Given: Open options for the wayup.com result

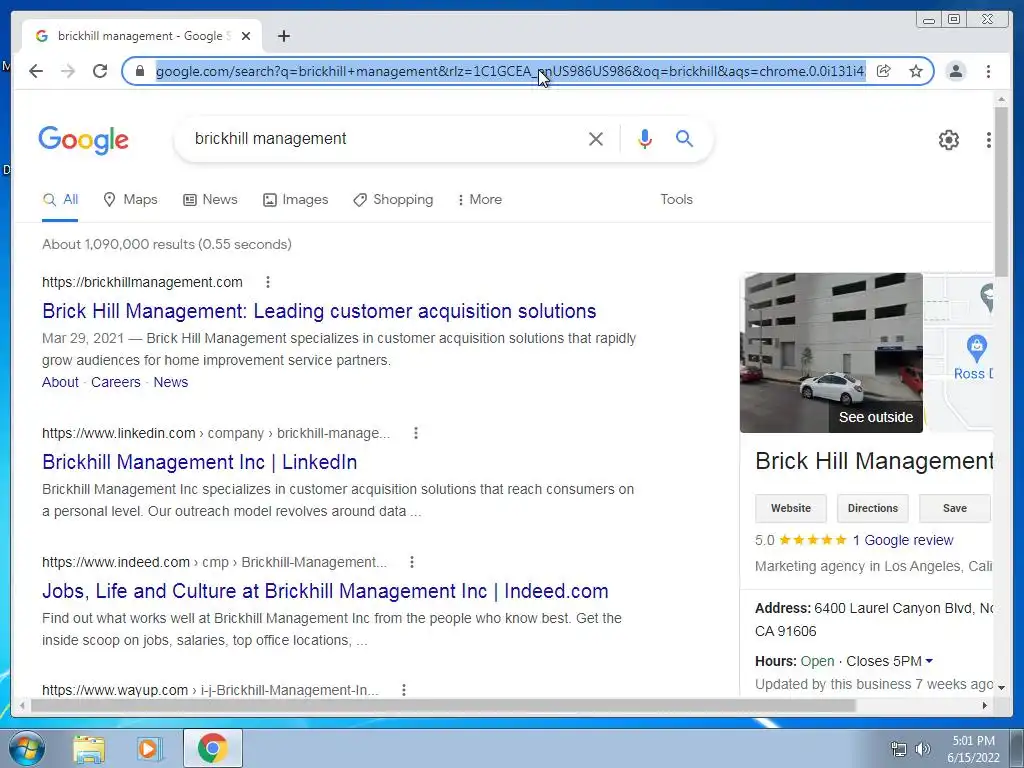Looking at the screenshot, I should pos(404,690).
